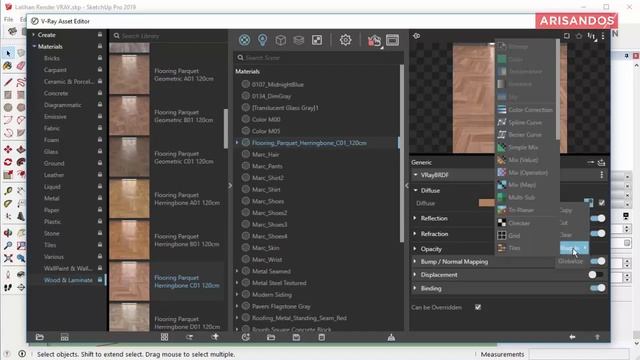Open the Geometry cube icon
The image size is (640, 360).
(280, 40)
